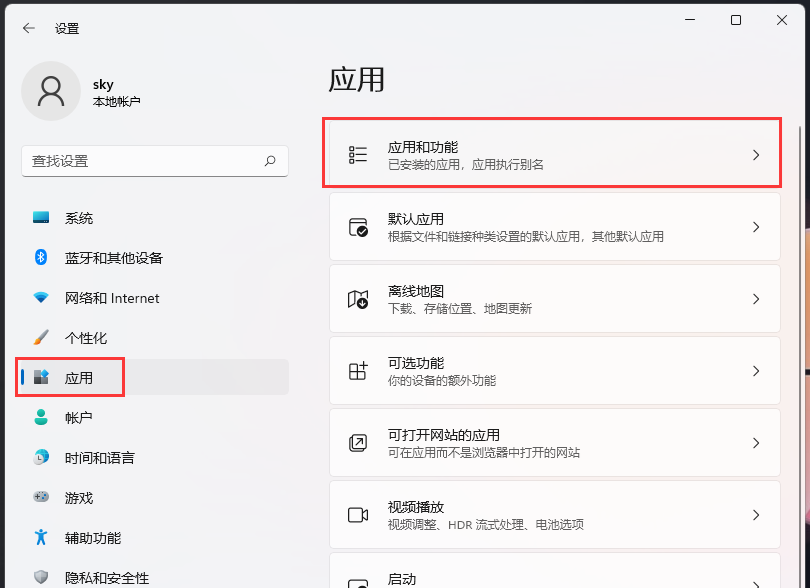Open 帐户 settings category
This screenshot has width=810, height=588.
point(78,418)
